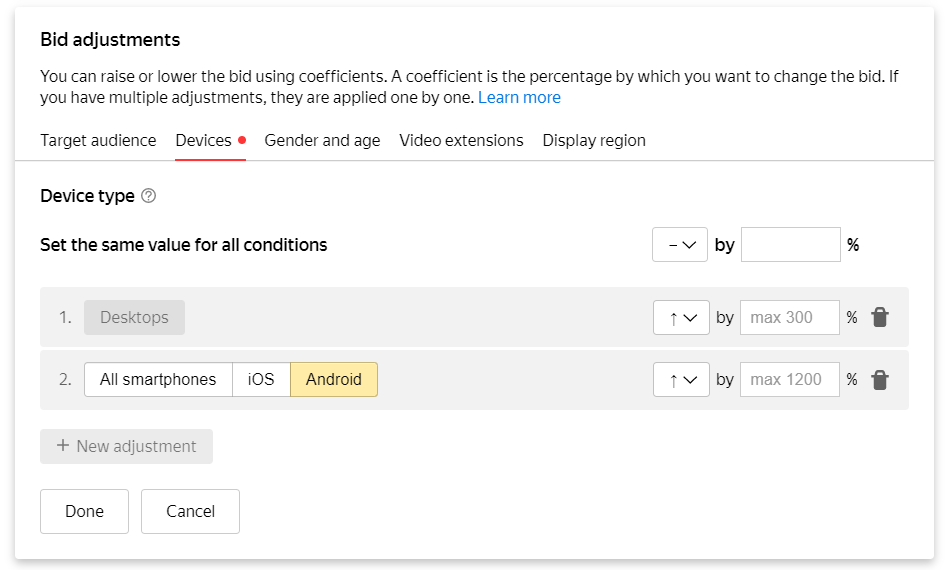Image resolution: width=948 pixels, height=570 pixels.
Task: Toggle the Android device option
Action: click(x=334, y=380)
